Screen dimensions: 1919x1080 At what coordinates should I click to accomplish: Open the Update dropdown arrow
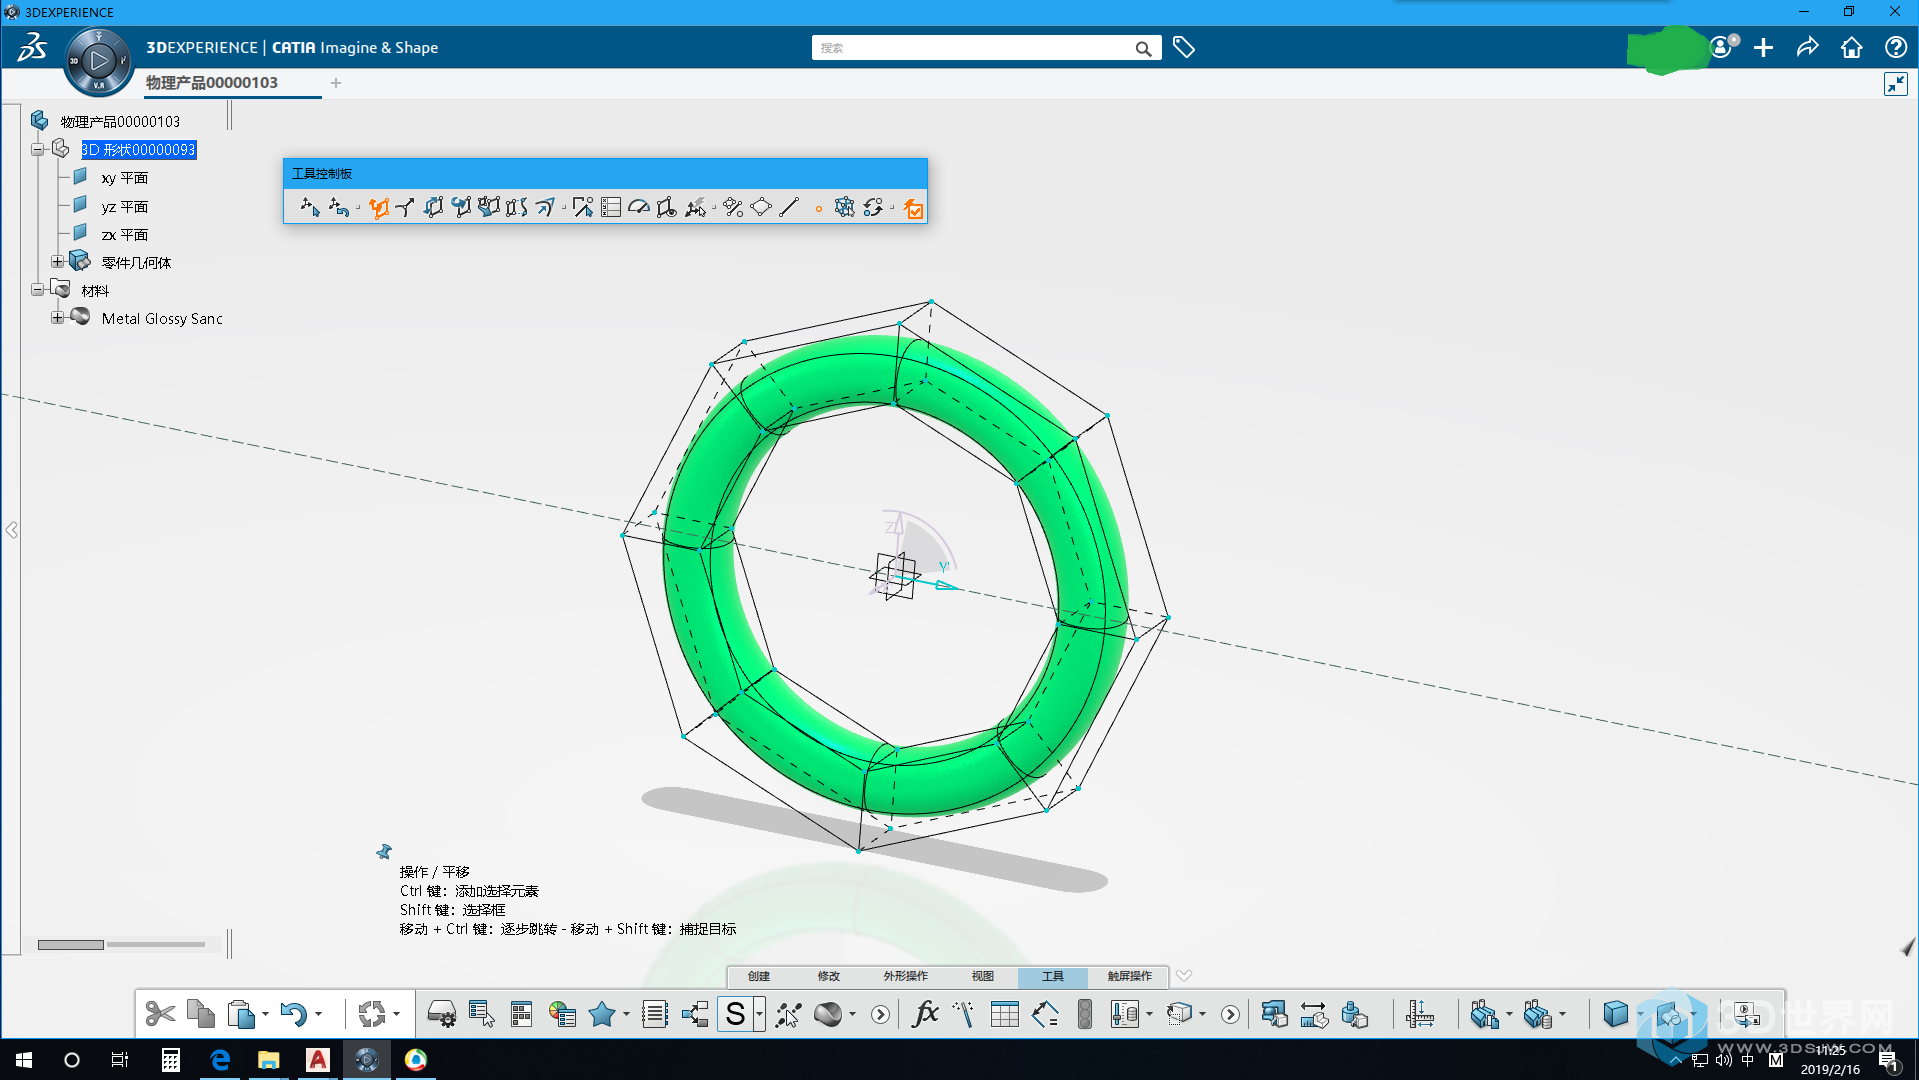[x=396, y=1014]
